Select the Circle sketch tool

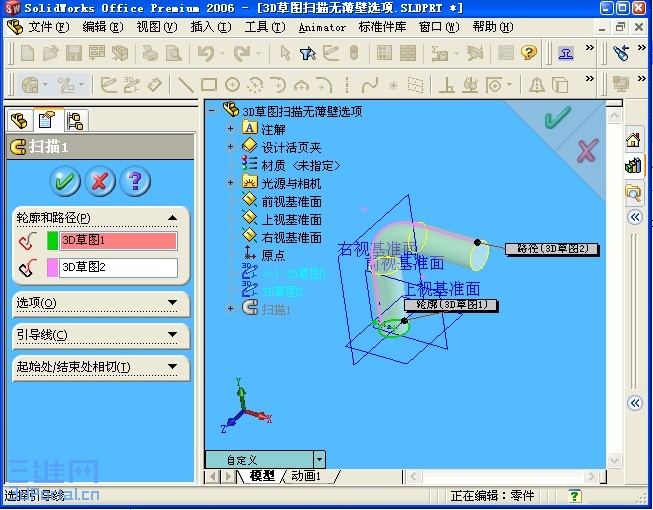(x=232, y=85)
